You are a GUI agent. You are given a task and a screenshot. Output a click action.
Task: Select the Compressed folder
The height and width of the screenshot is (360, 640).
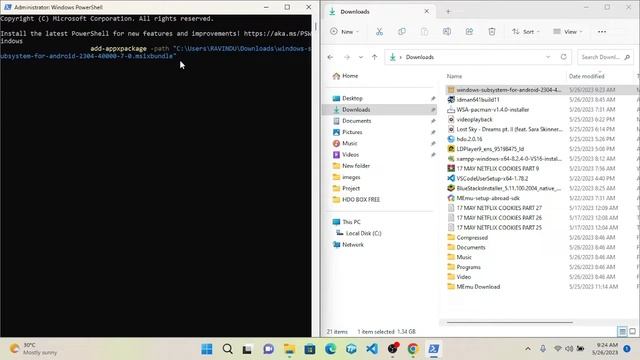472,238
